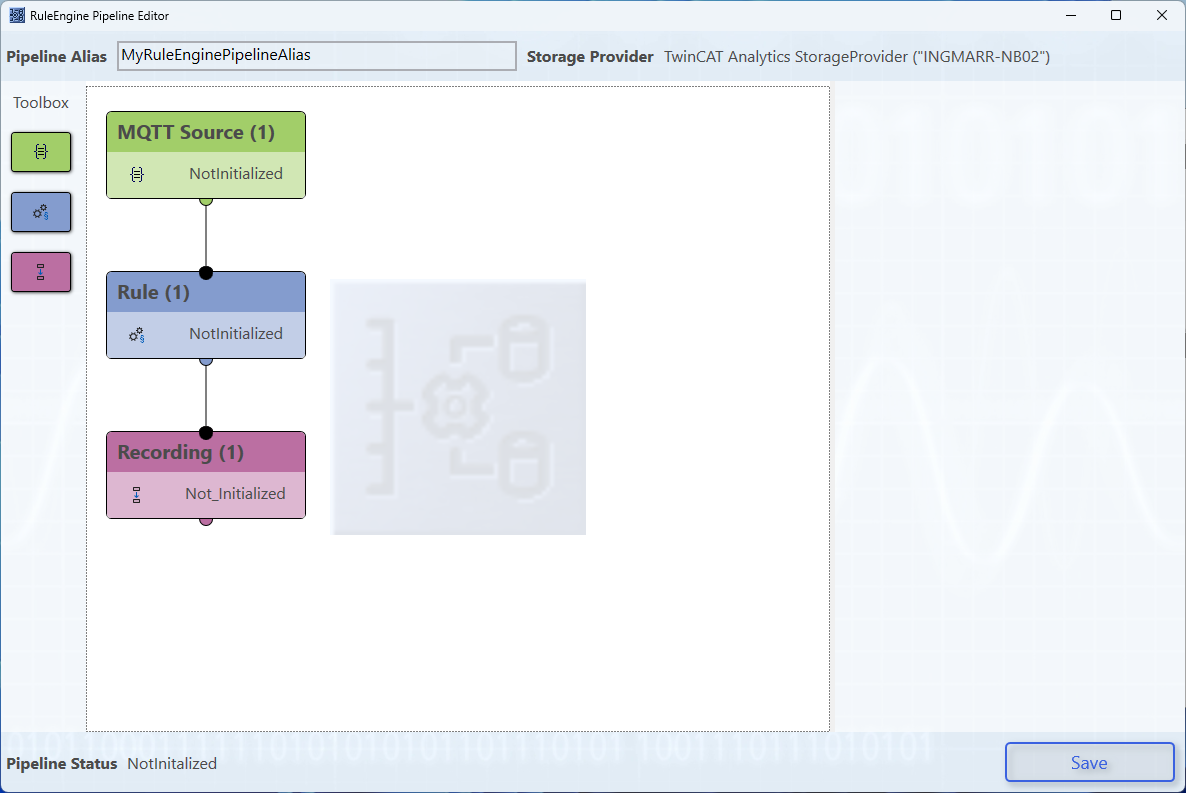Viewport: 1186px width, 793px height.
Task: Click the source icon inside MQTT Source node
Action: [x=137, y=175]
